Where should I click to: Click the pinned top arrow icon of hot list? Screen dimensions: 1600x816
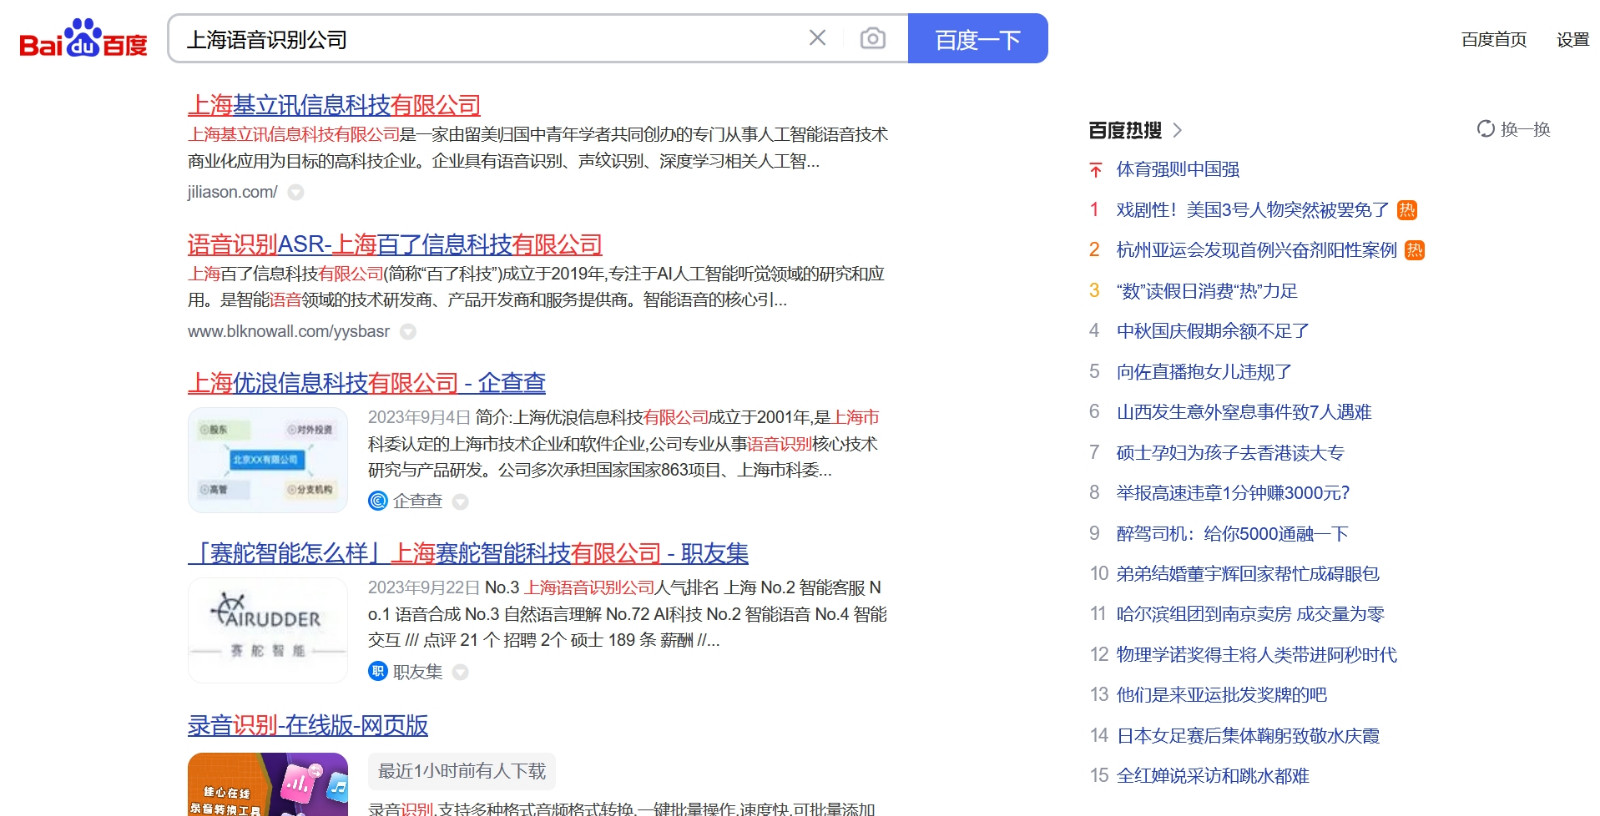point(1095,170)
